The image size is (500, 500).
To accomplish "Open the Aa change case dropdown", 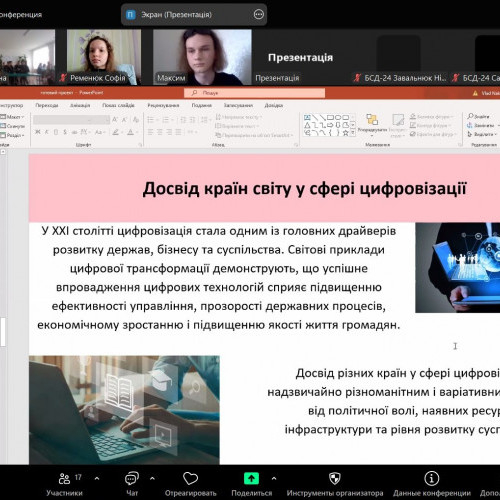I will coord(100,132).
